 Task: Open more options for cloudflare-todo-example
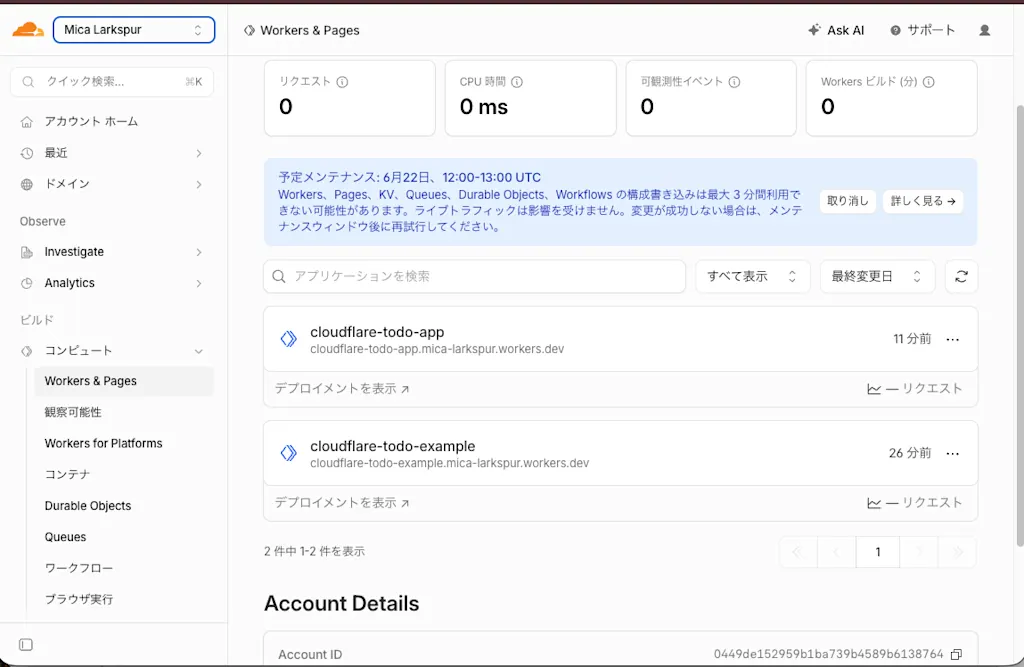pos(953,453)
